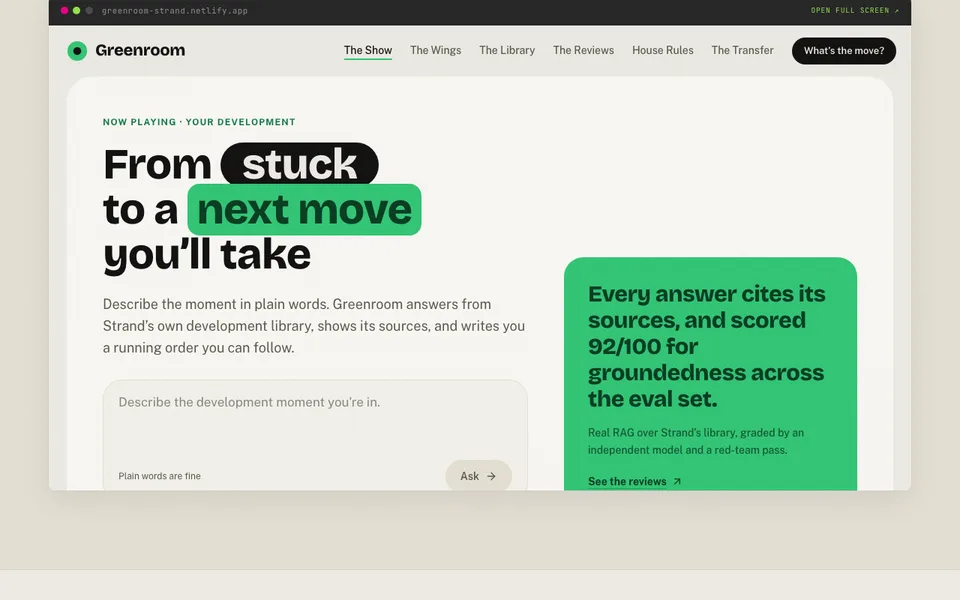Click the arrow icon in Ask button
The image size is (960, 600).
click(x=491, y=476)
